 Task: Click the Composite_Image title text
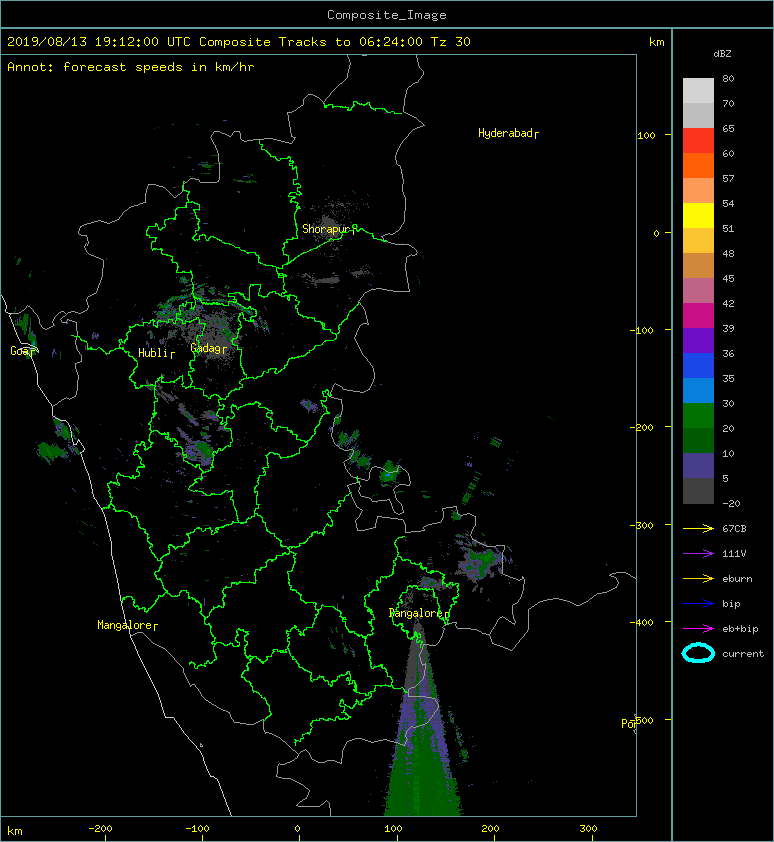387,15
